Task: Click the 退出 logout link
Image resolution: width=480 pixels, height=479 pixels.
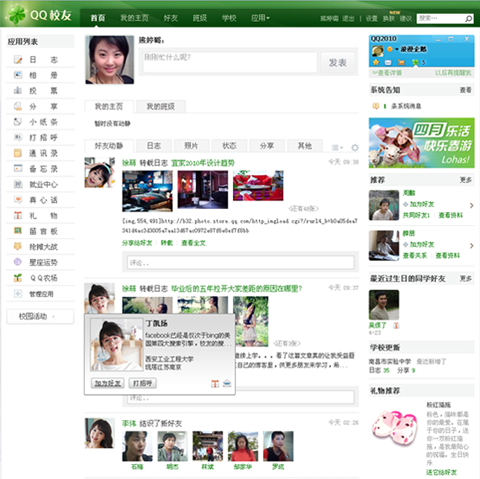Action: pyautogui.click(x=348, y=19)
